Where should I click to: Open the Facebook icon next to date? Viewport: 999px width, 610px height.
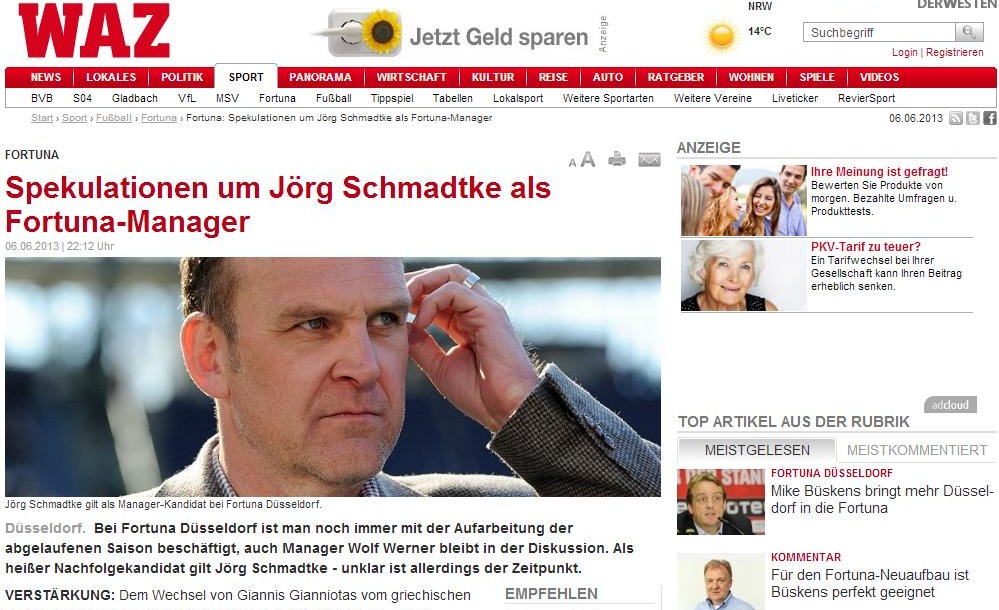990,118
